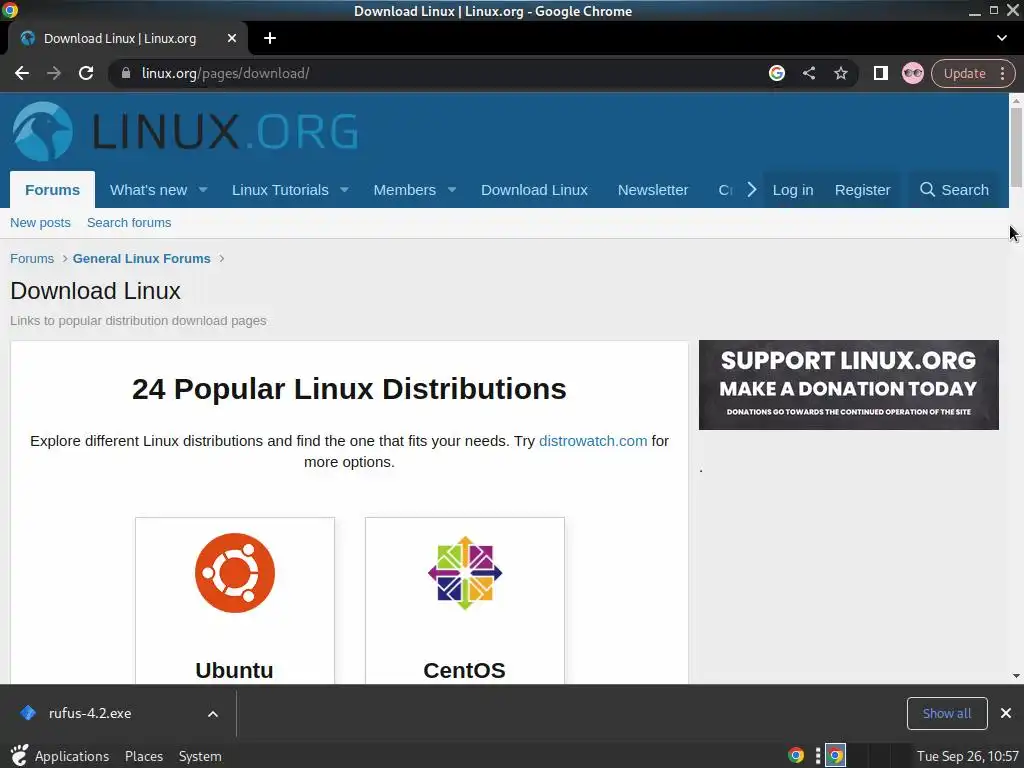This screenshot has width=1024, height=768.
Task: Open the Places menu in the panel
Action: pos(144,756)
